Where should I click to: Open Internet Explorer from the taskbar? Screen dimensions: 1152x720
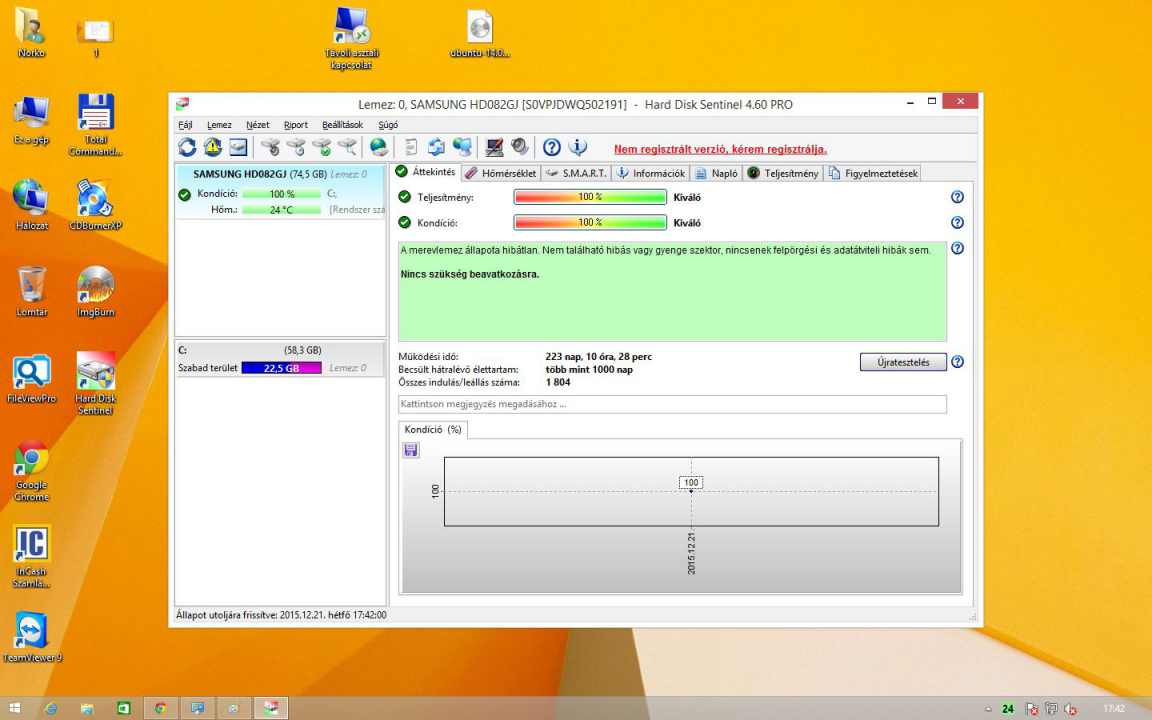click(x=51, y=708)
